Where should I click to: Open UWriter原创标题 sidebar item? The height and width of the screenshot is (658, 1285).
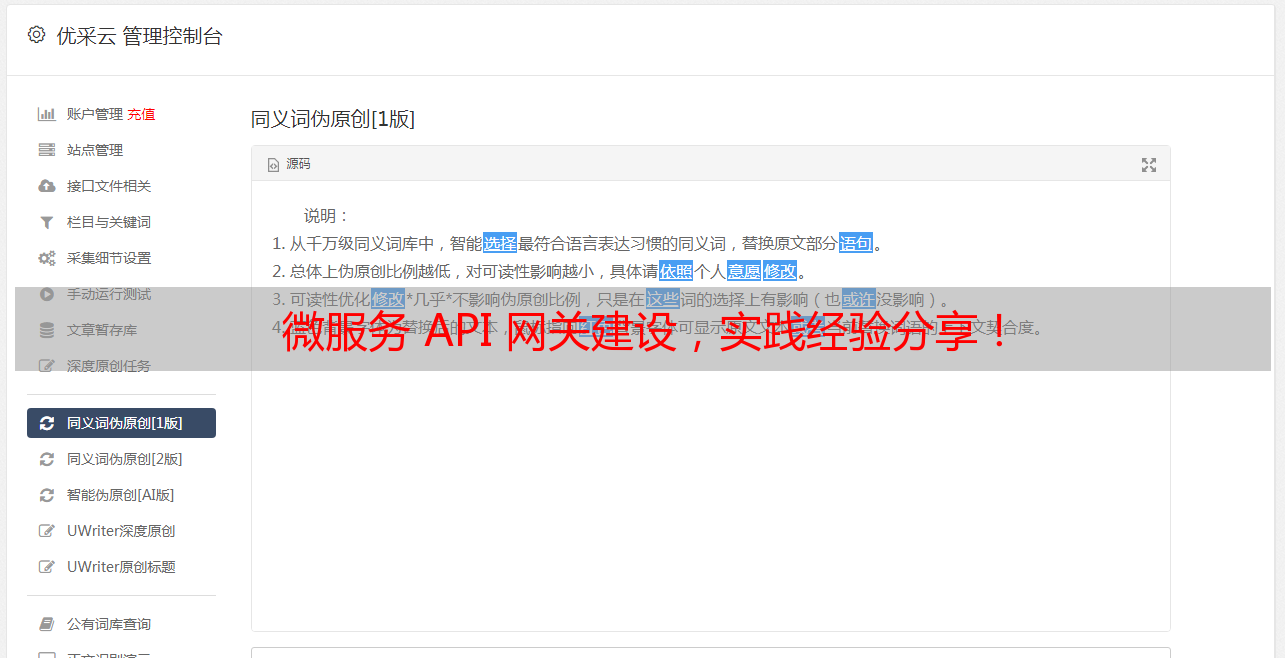pos(121,567)
